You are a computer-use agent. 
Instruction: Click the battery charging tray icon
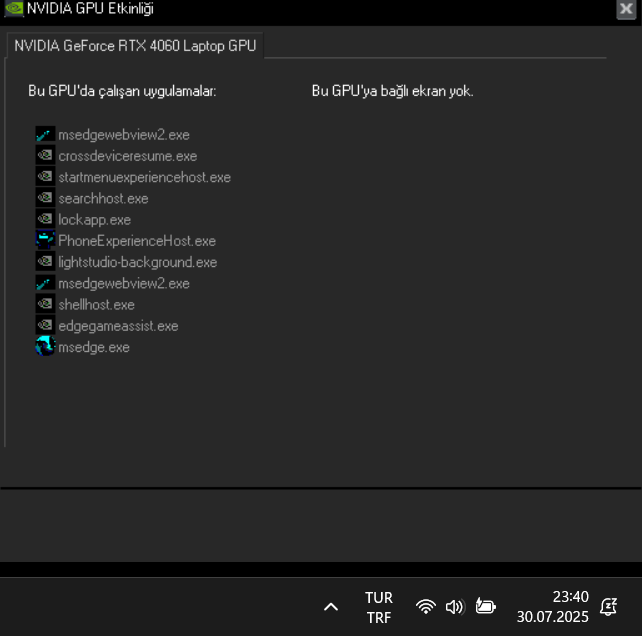(486, 606)
